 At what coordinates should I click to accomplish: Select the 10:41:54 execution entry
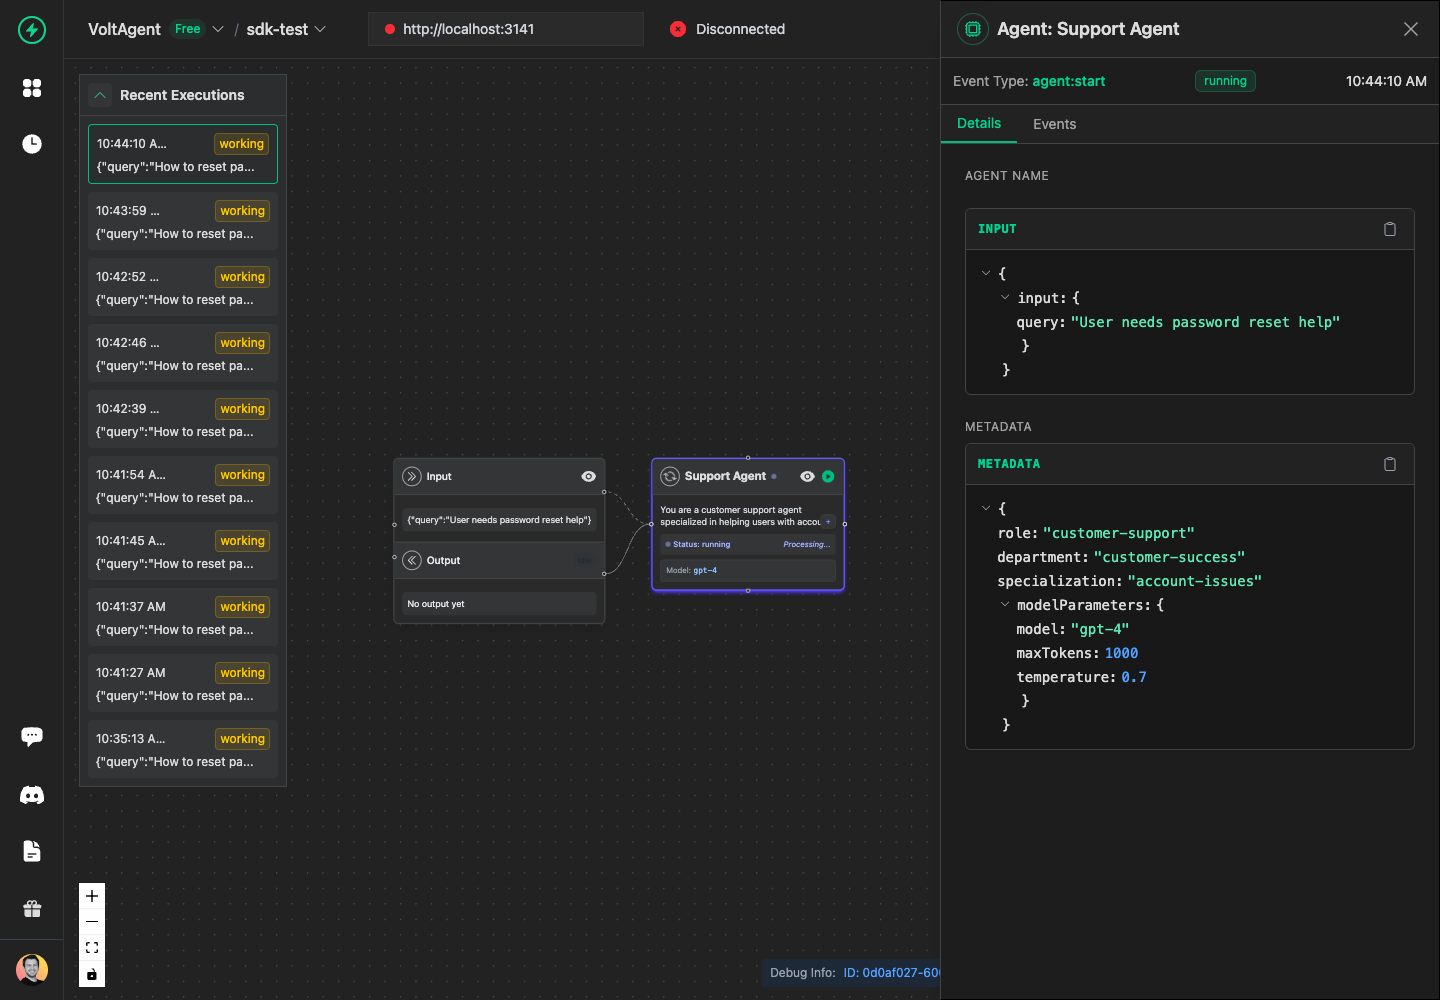point(183,486)
